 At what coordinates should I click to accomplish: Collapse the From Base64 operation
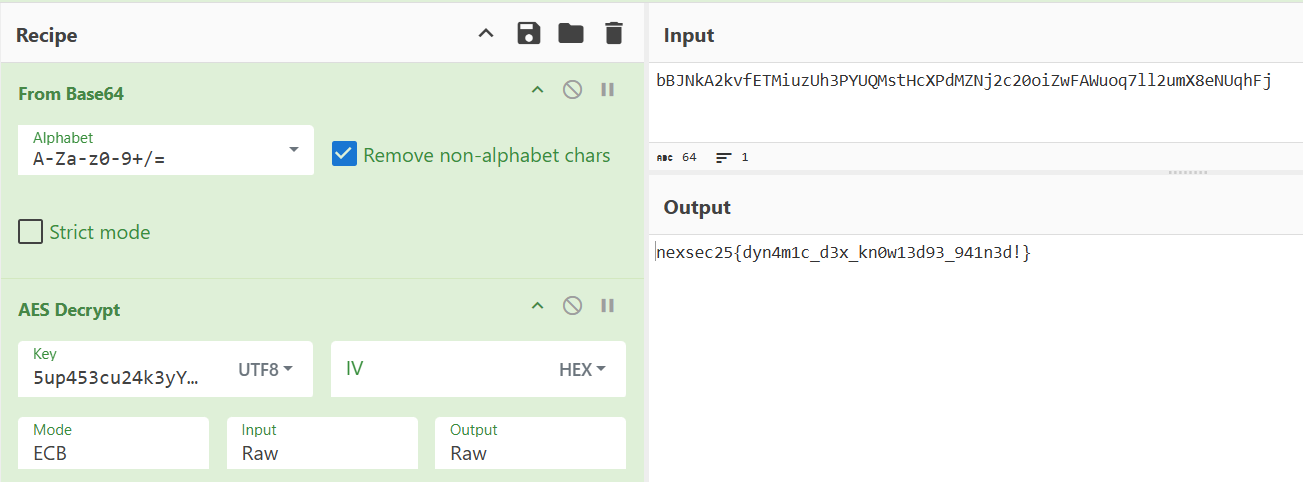click(x=537, y=90)
